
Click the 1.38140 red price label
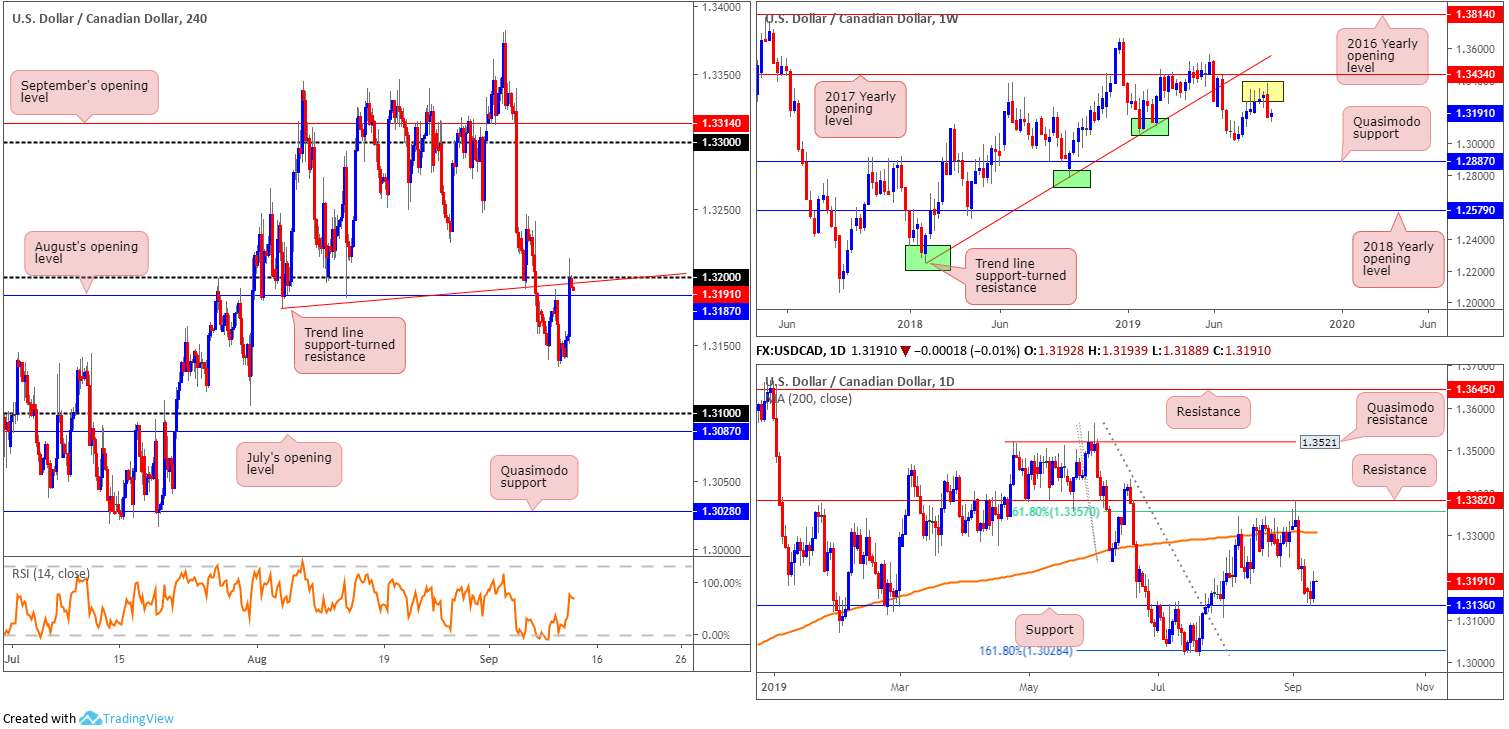1474,16
